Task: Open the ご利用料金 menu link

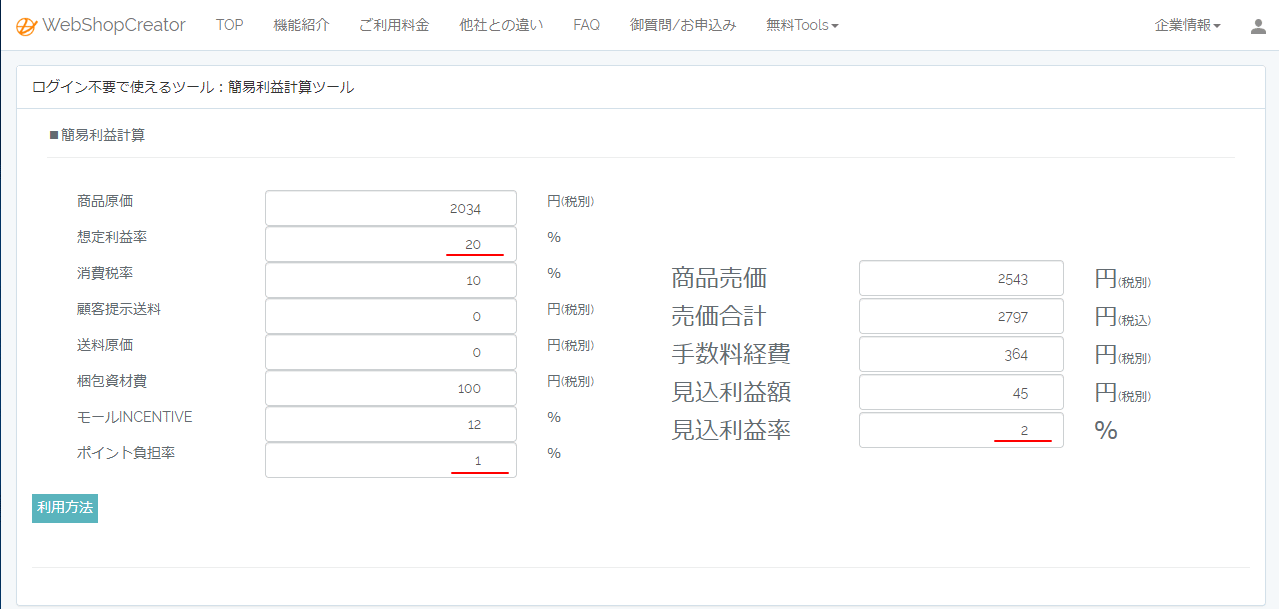Action: tap(394, 25)
